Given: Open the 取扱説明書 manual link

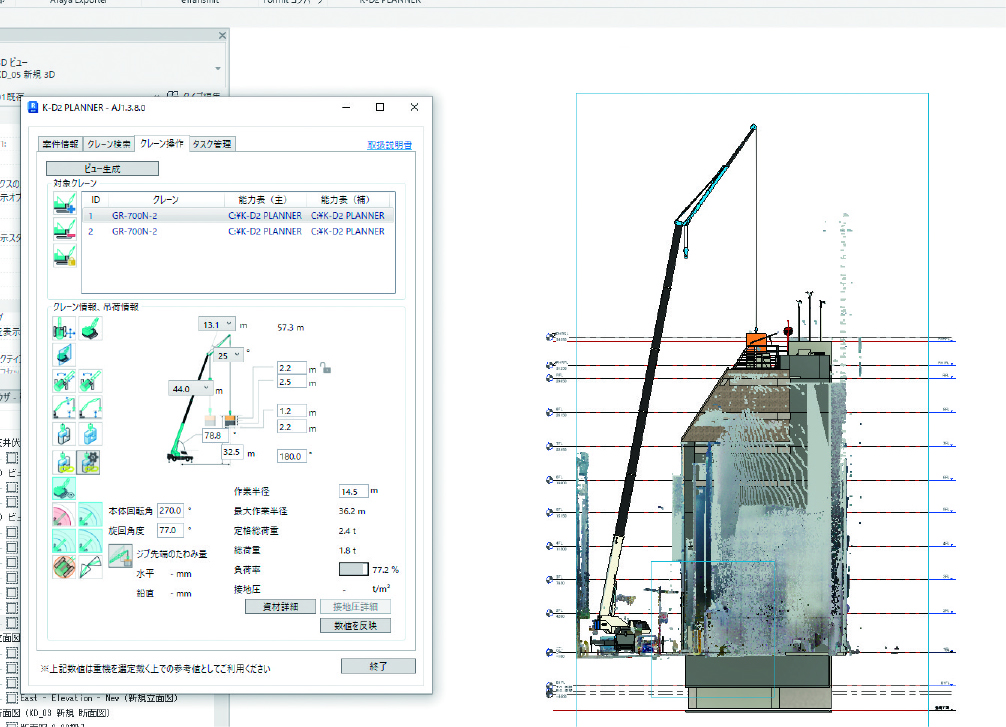Looking at the screenshot, I should (x=389, y=145).
